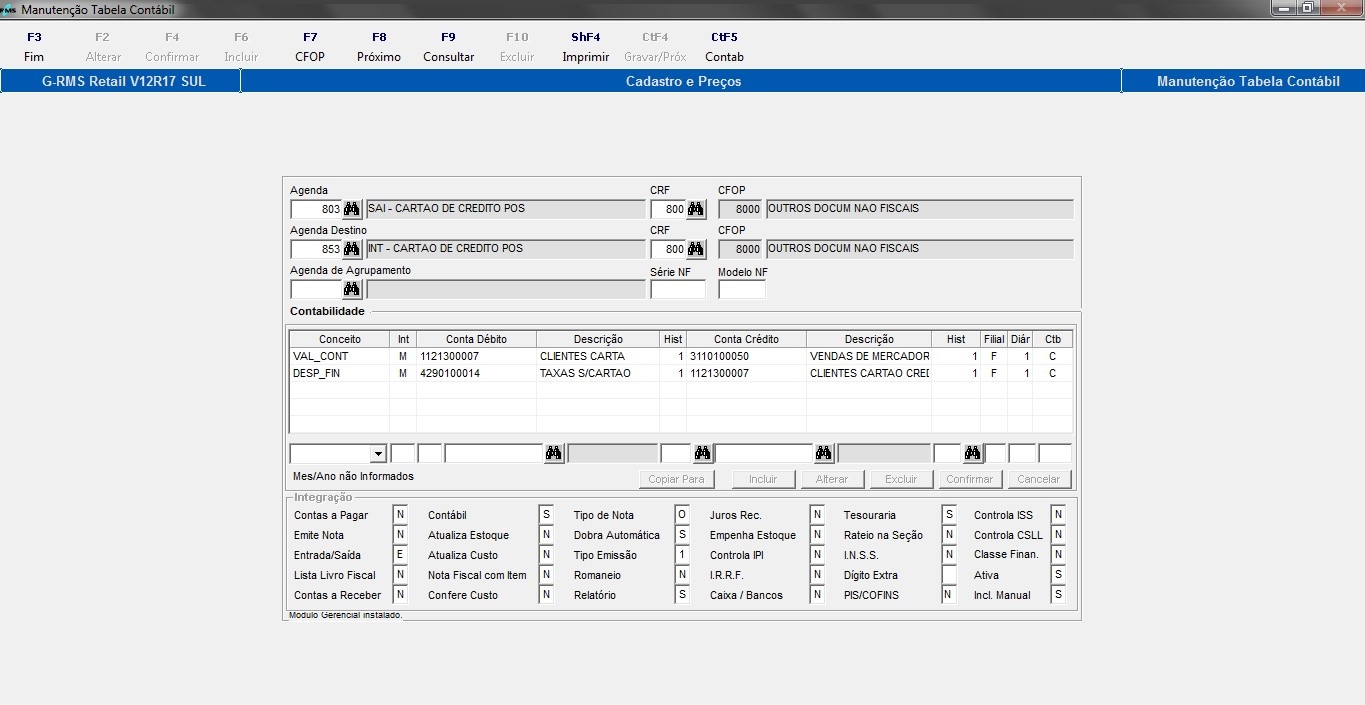
Task: Open debit Hist search binoculars in entry row
Action: pyautogui.click(x=703, y=453)
